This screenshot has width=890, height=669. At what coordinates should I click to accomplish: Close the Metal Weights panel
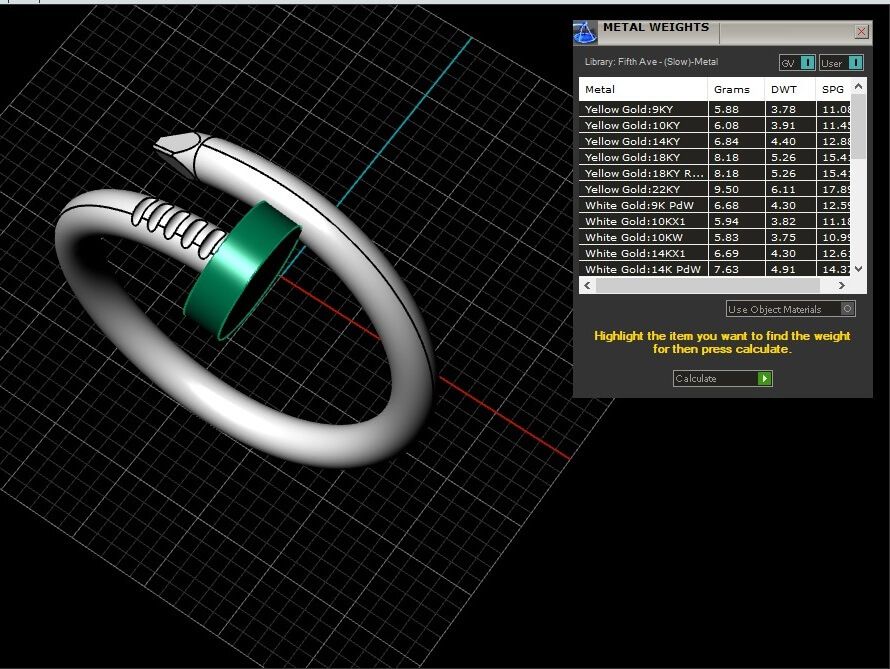pyautogui.click(x=861, y=32)
